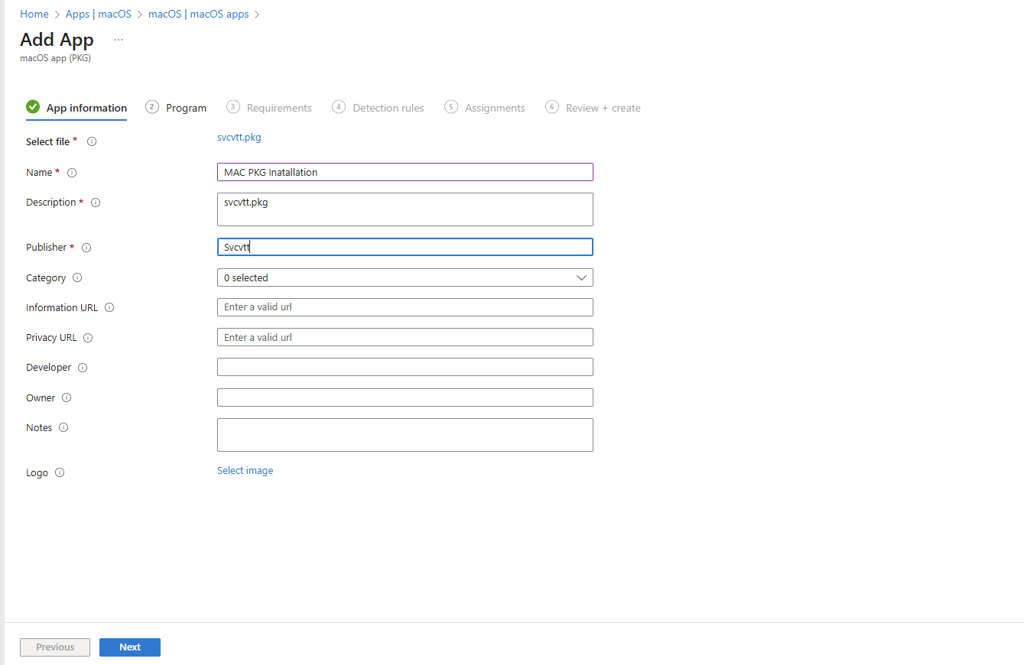Open the svcvtt.pkg file link
Image resolution: width=1024 pixels, height=665 pixels.
pyautogui.click(x=239, y=137)
